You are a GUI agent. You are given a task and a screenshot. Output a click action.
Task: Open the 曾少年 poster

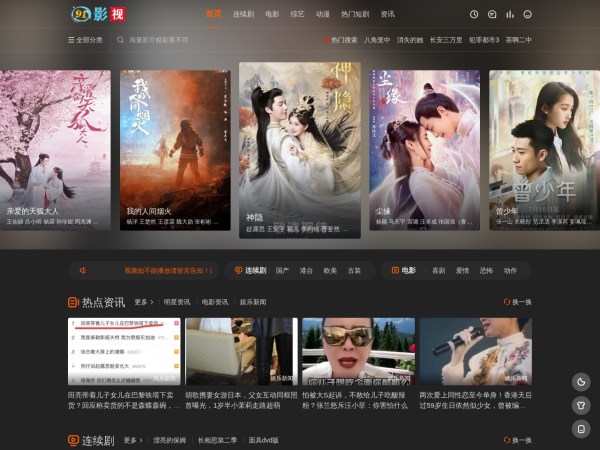tap(545, 150)
